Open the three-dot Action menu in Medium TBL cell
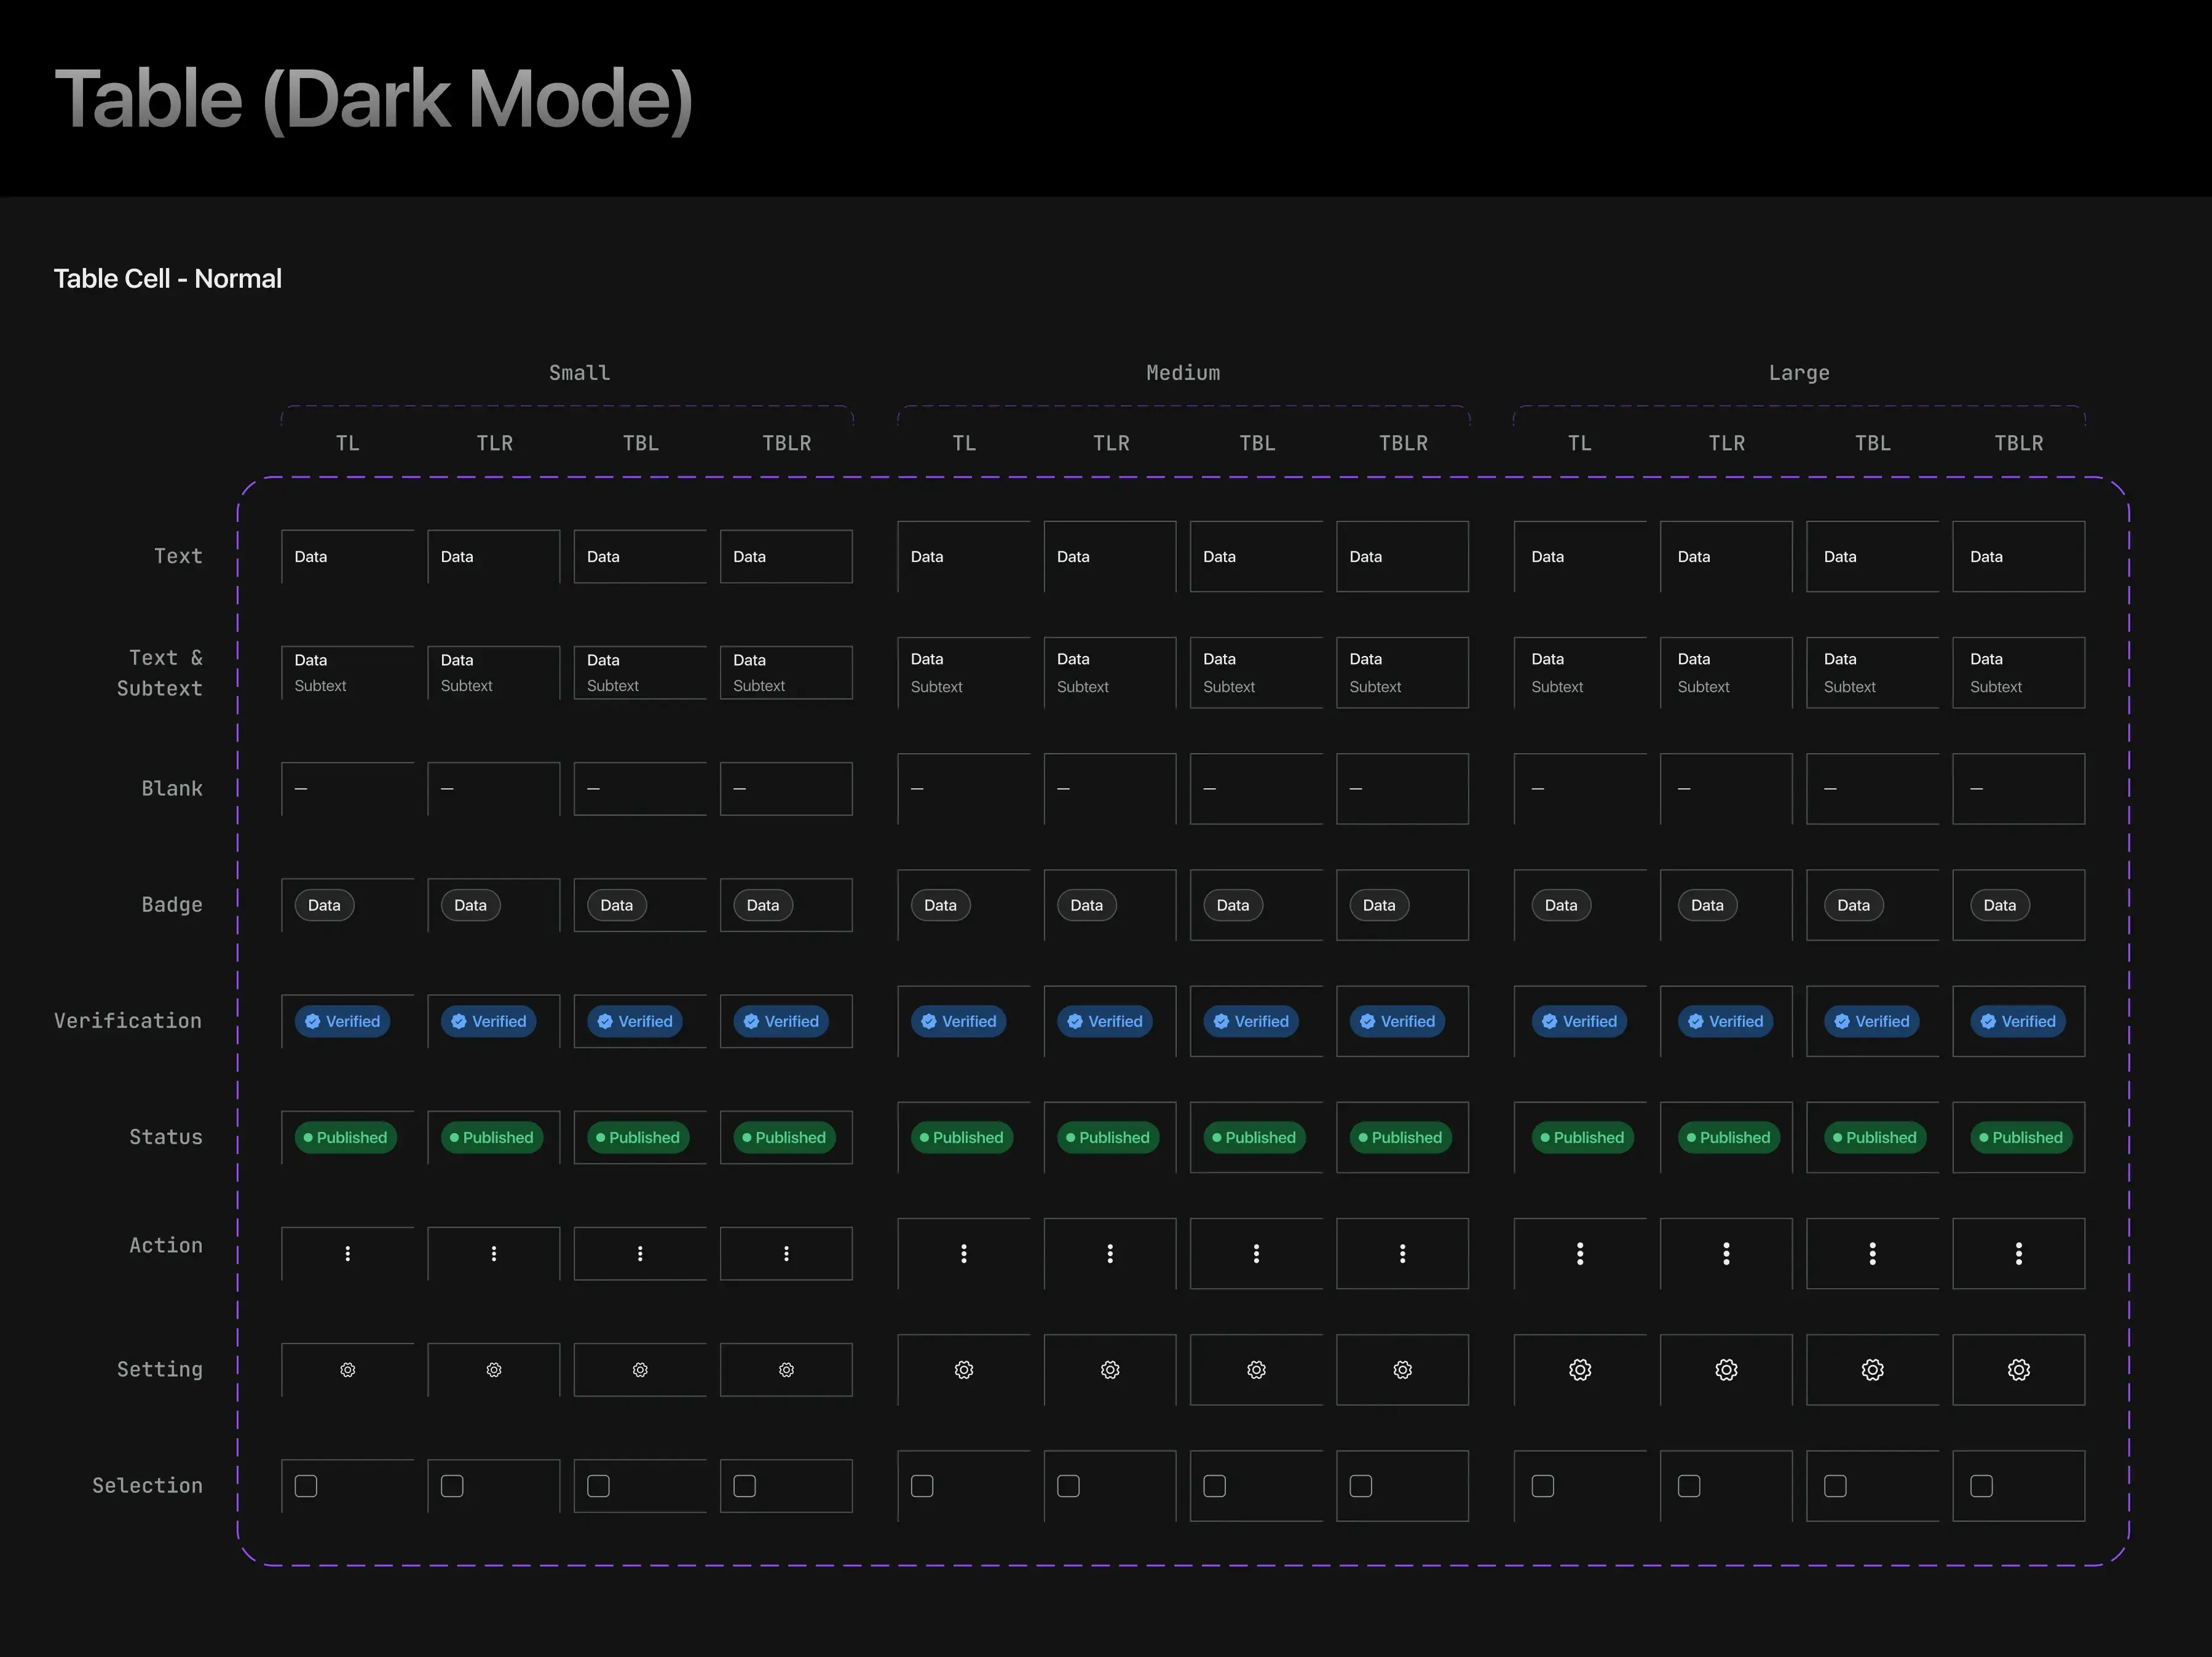 point(1256,1253)
